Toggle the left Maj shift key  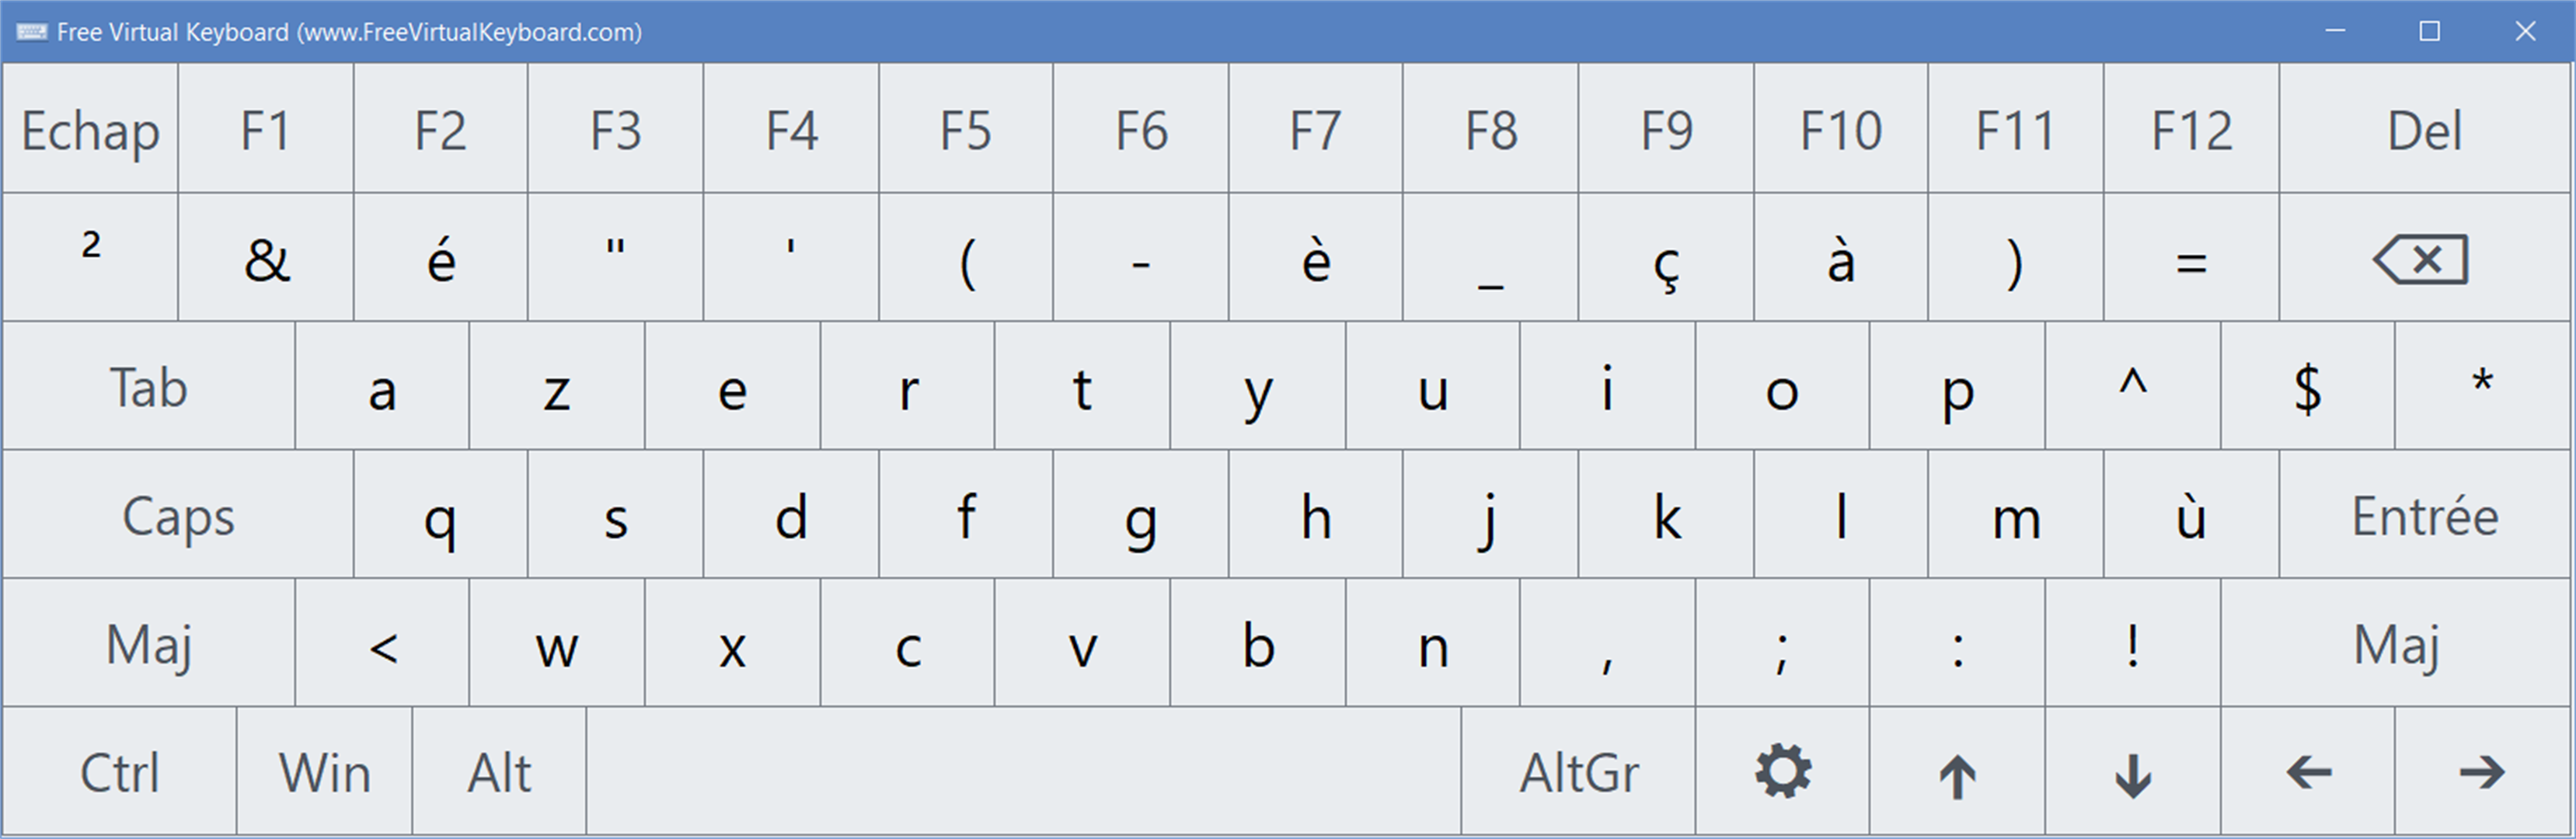point(149,643)
